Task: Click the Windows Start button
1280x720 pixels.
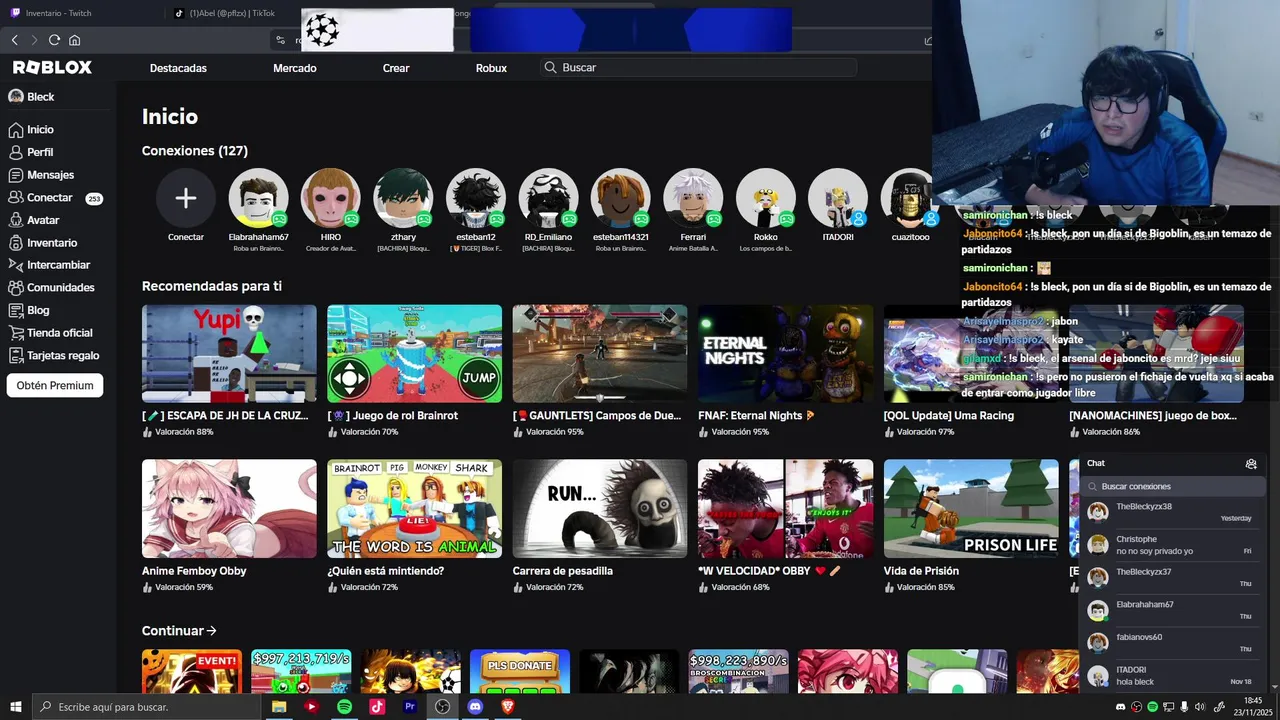Action: pyautogui.click(x=15, y=707)
